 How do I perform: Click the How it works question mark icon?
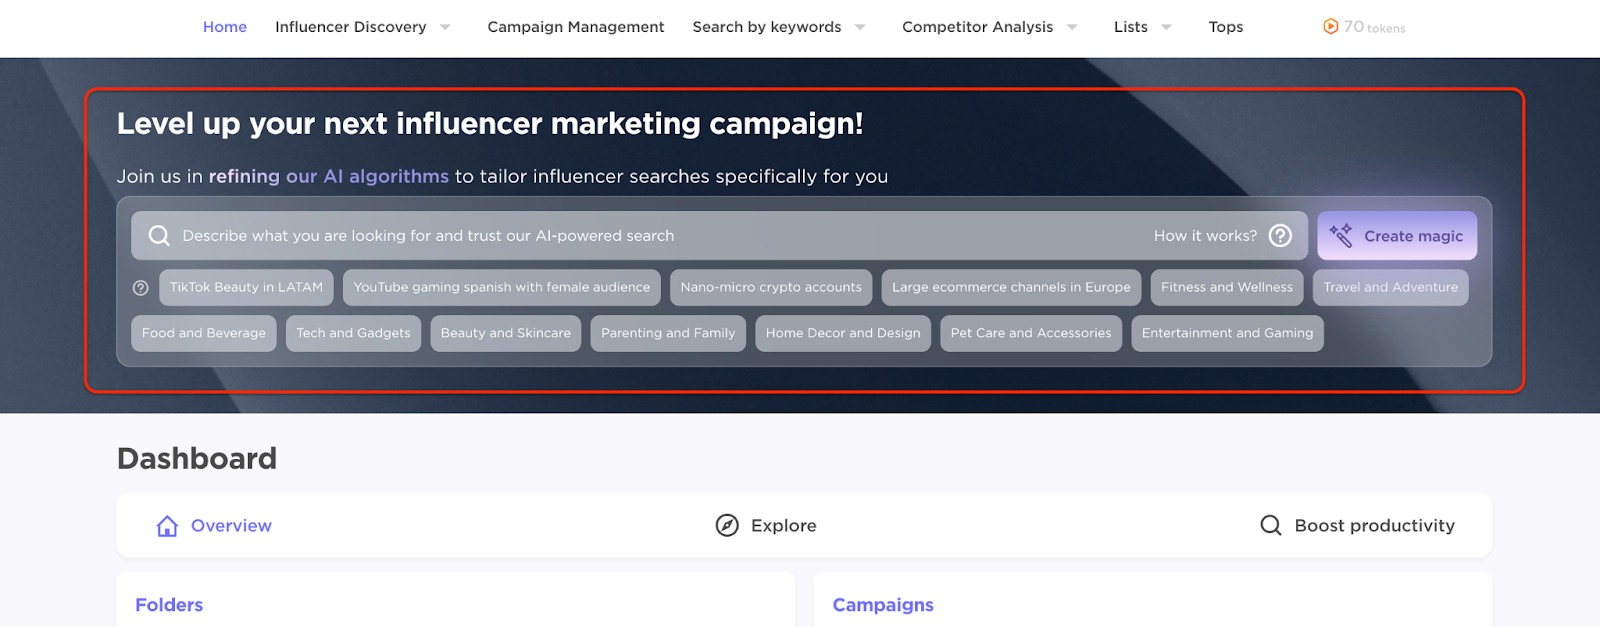tap(1280, 236)
